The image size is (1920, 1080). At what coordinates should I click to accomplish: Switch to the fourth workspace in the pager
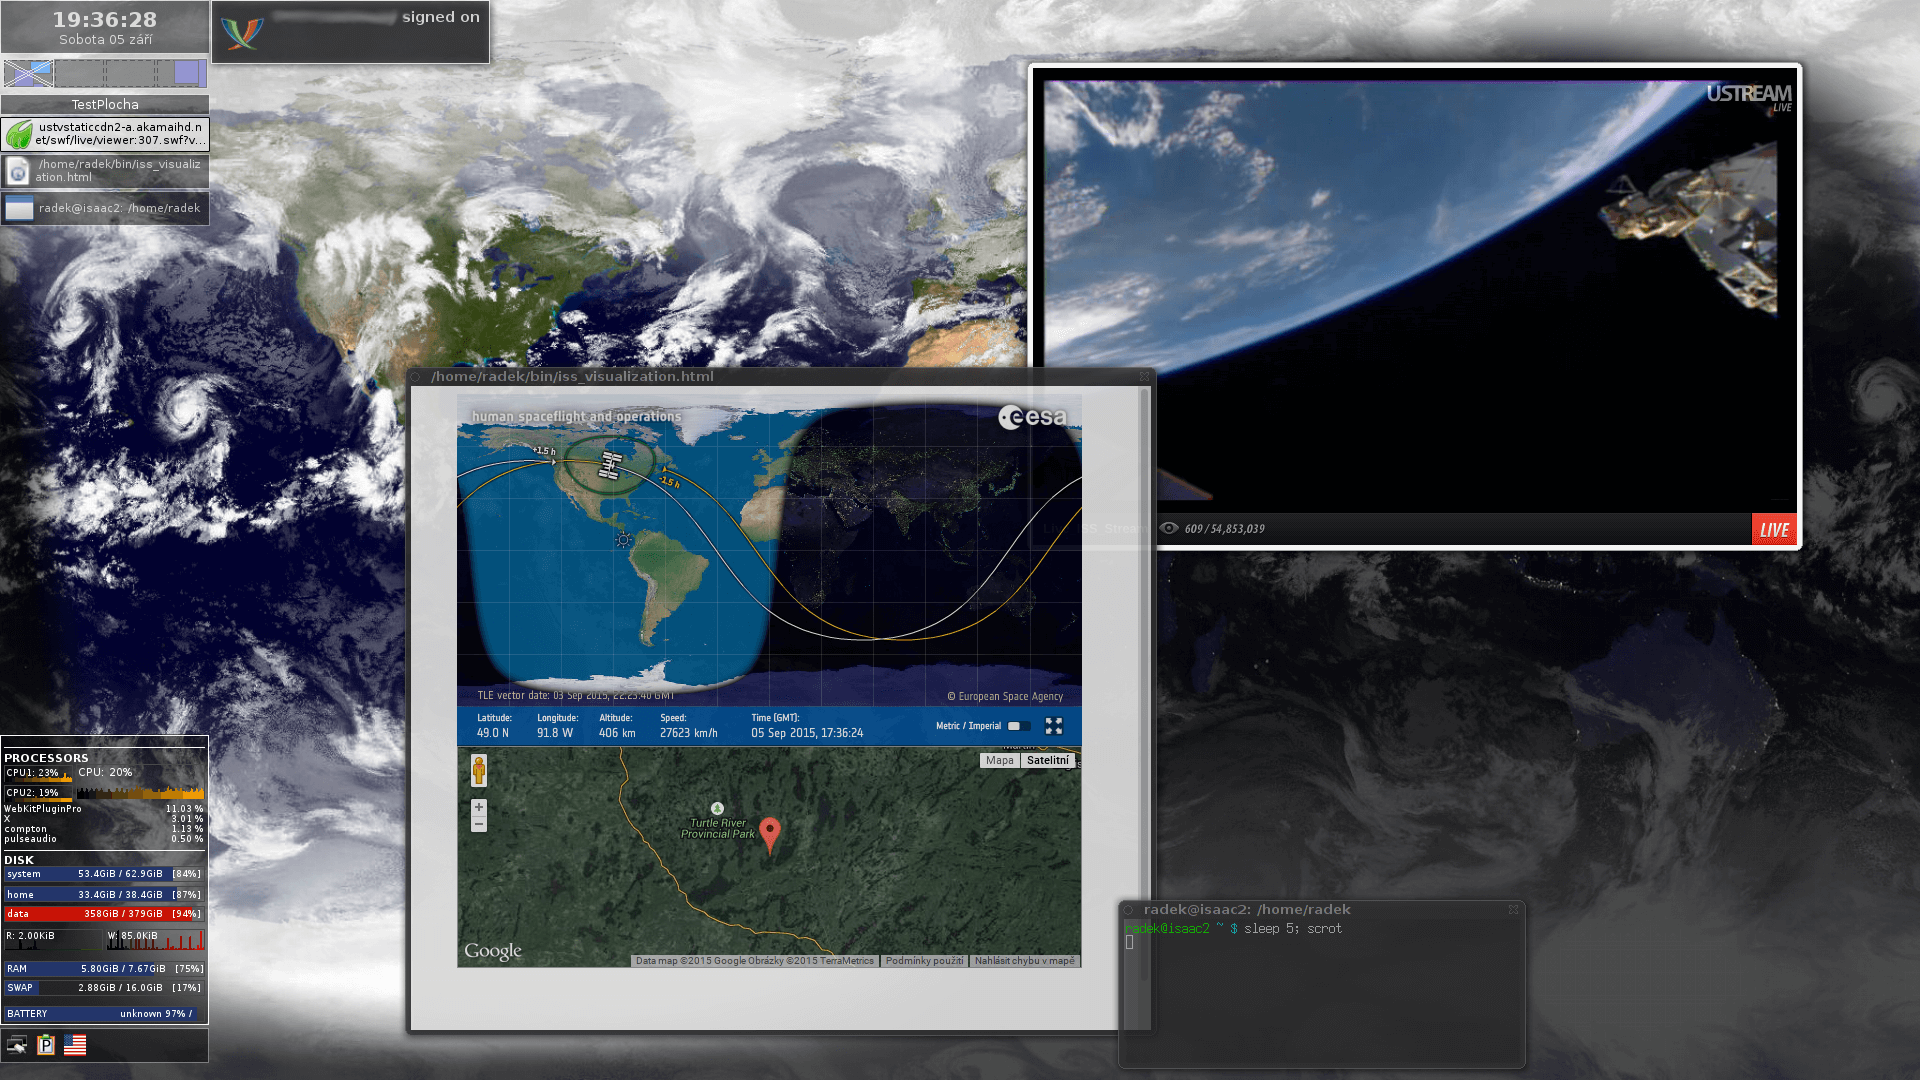coord(181,72)
